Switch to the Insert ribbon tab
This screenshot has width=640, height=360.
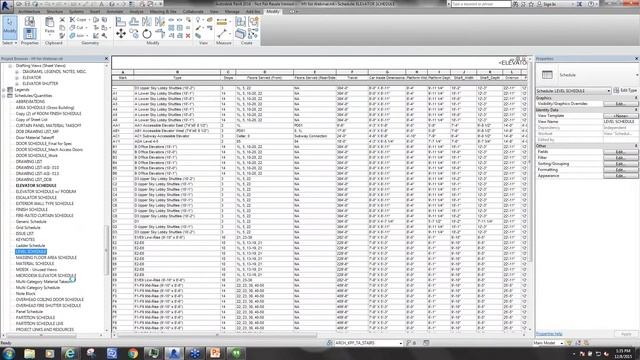95,11
